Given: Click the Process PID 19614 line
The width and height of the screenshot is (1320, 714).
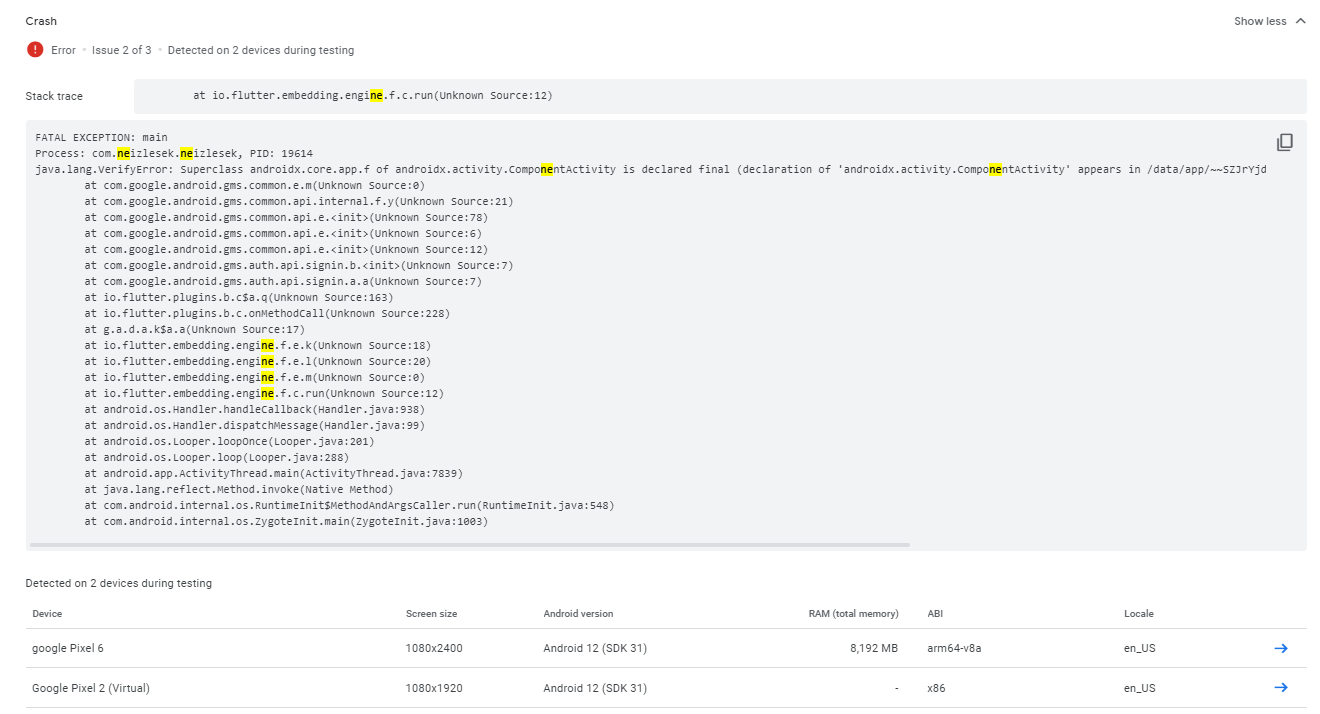Looking at the screenshot, I should pos(174,153).
